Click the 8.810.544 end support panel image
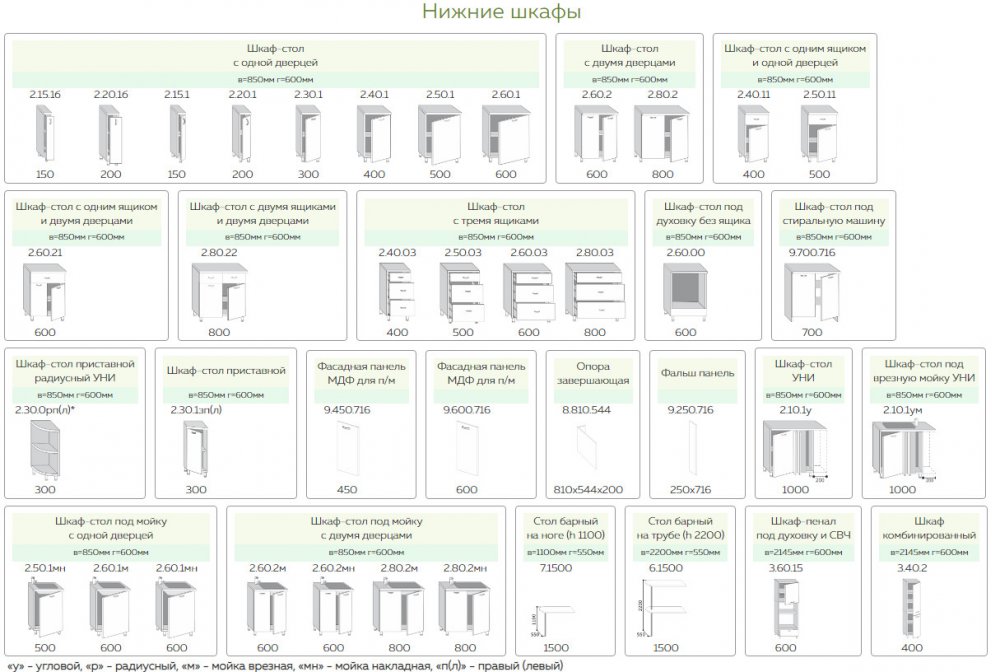1000x672 pixels. (x=586, y=450)
